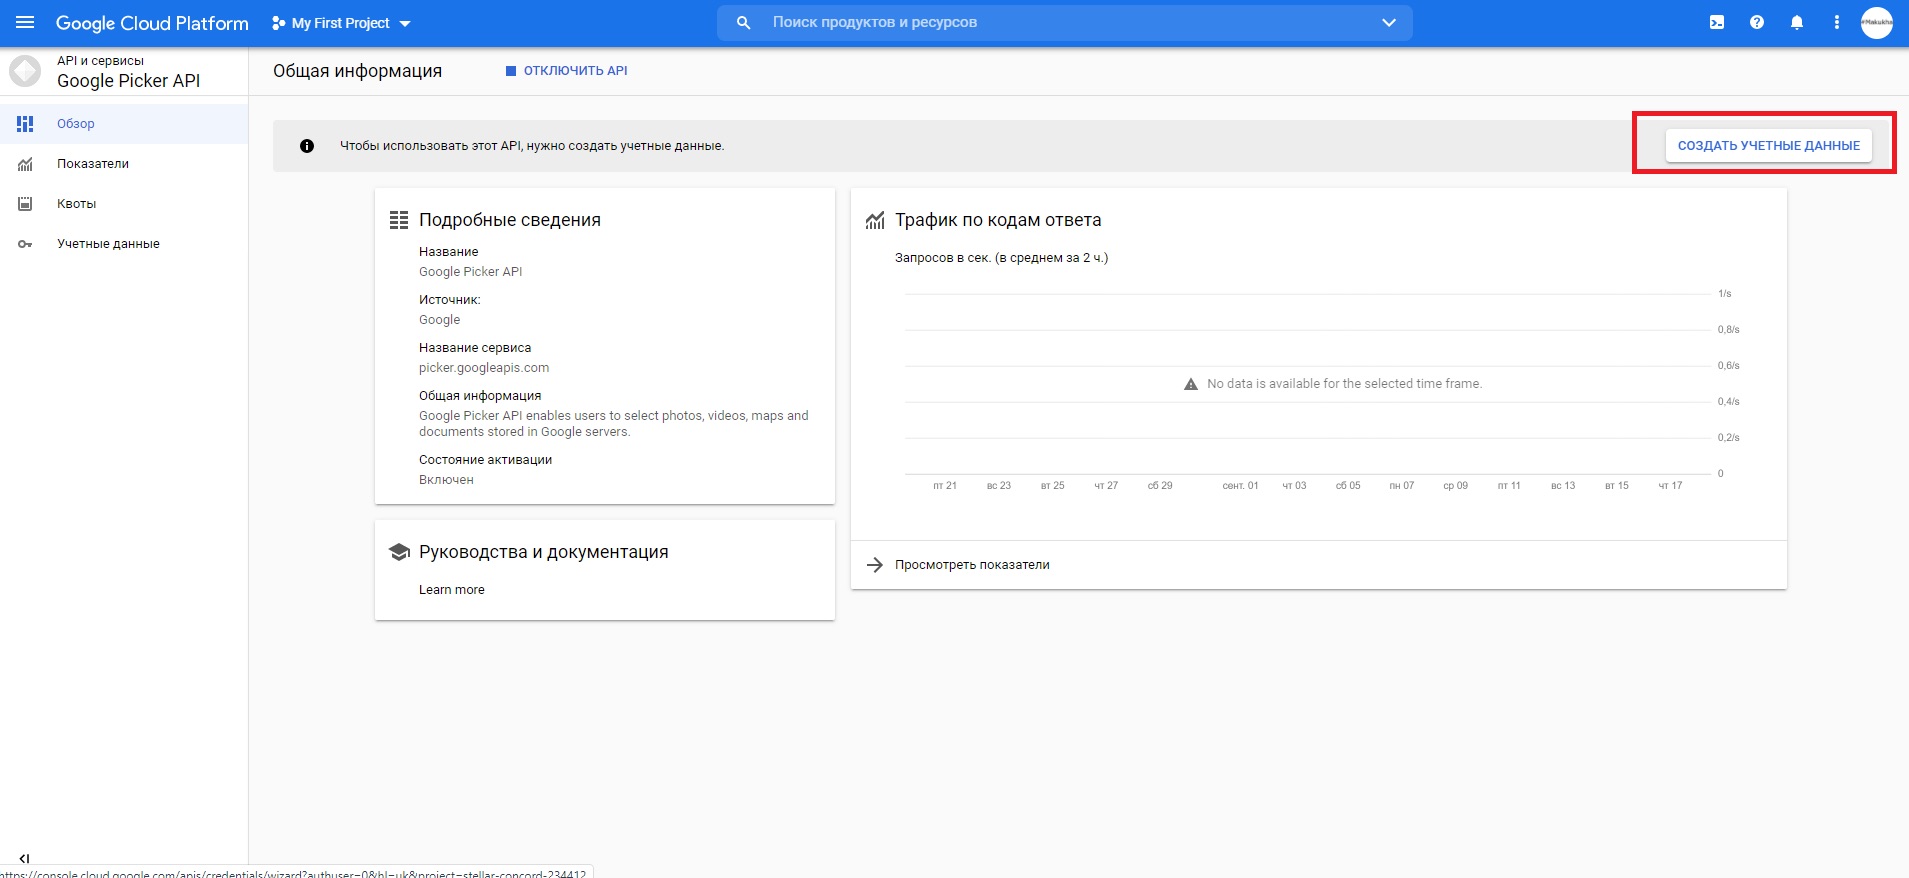This screenshot has width=1909, height=878.
Task: Click the Показатели chart icon
Action: pos(25,164)
